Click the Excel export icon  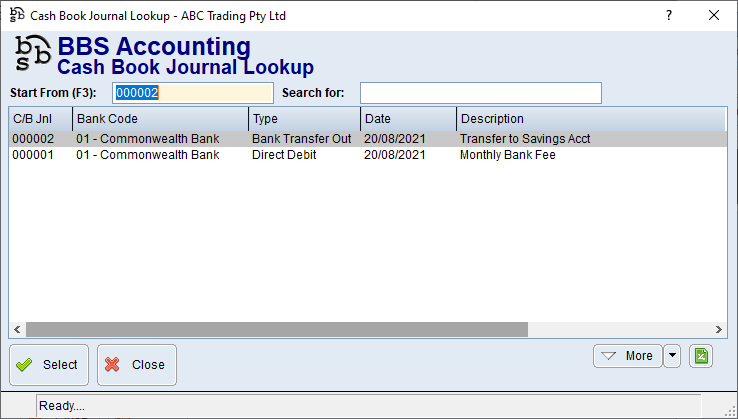click(701, 356)
